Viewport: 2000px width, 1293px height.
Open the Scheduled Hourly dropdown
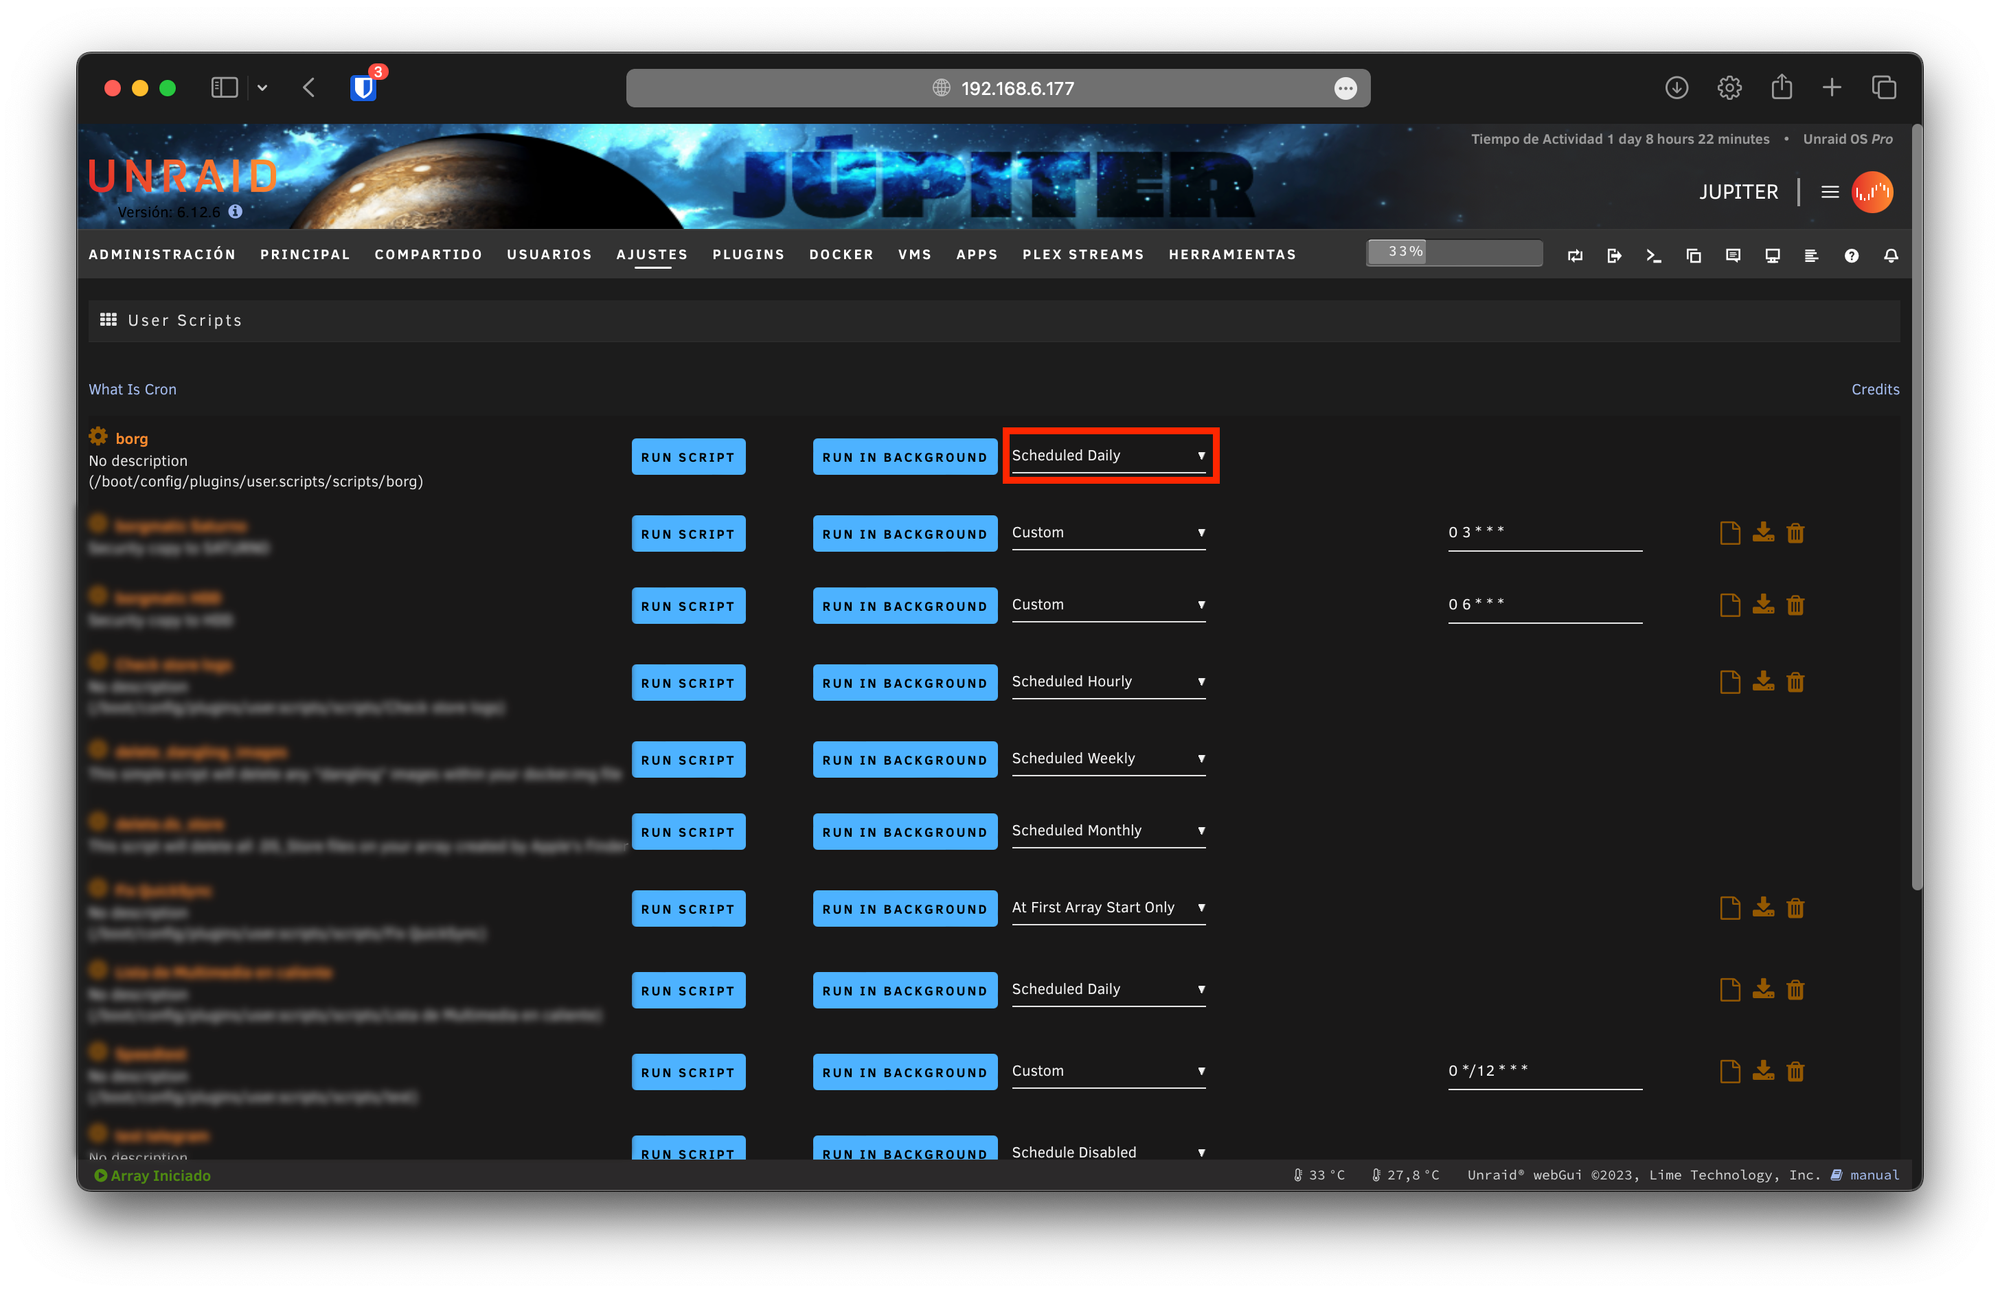(1108, 682)
